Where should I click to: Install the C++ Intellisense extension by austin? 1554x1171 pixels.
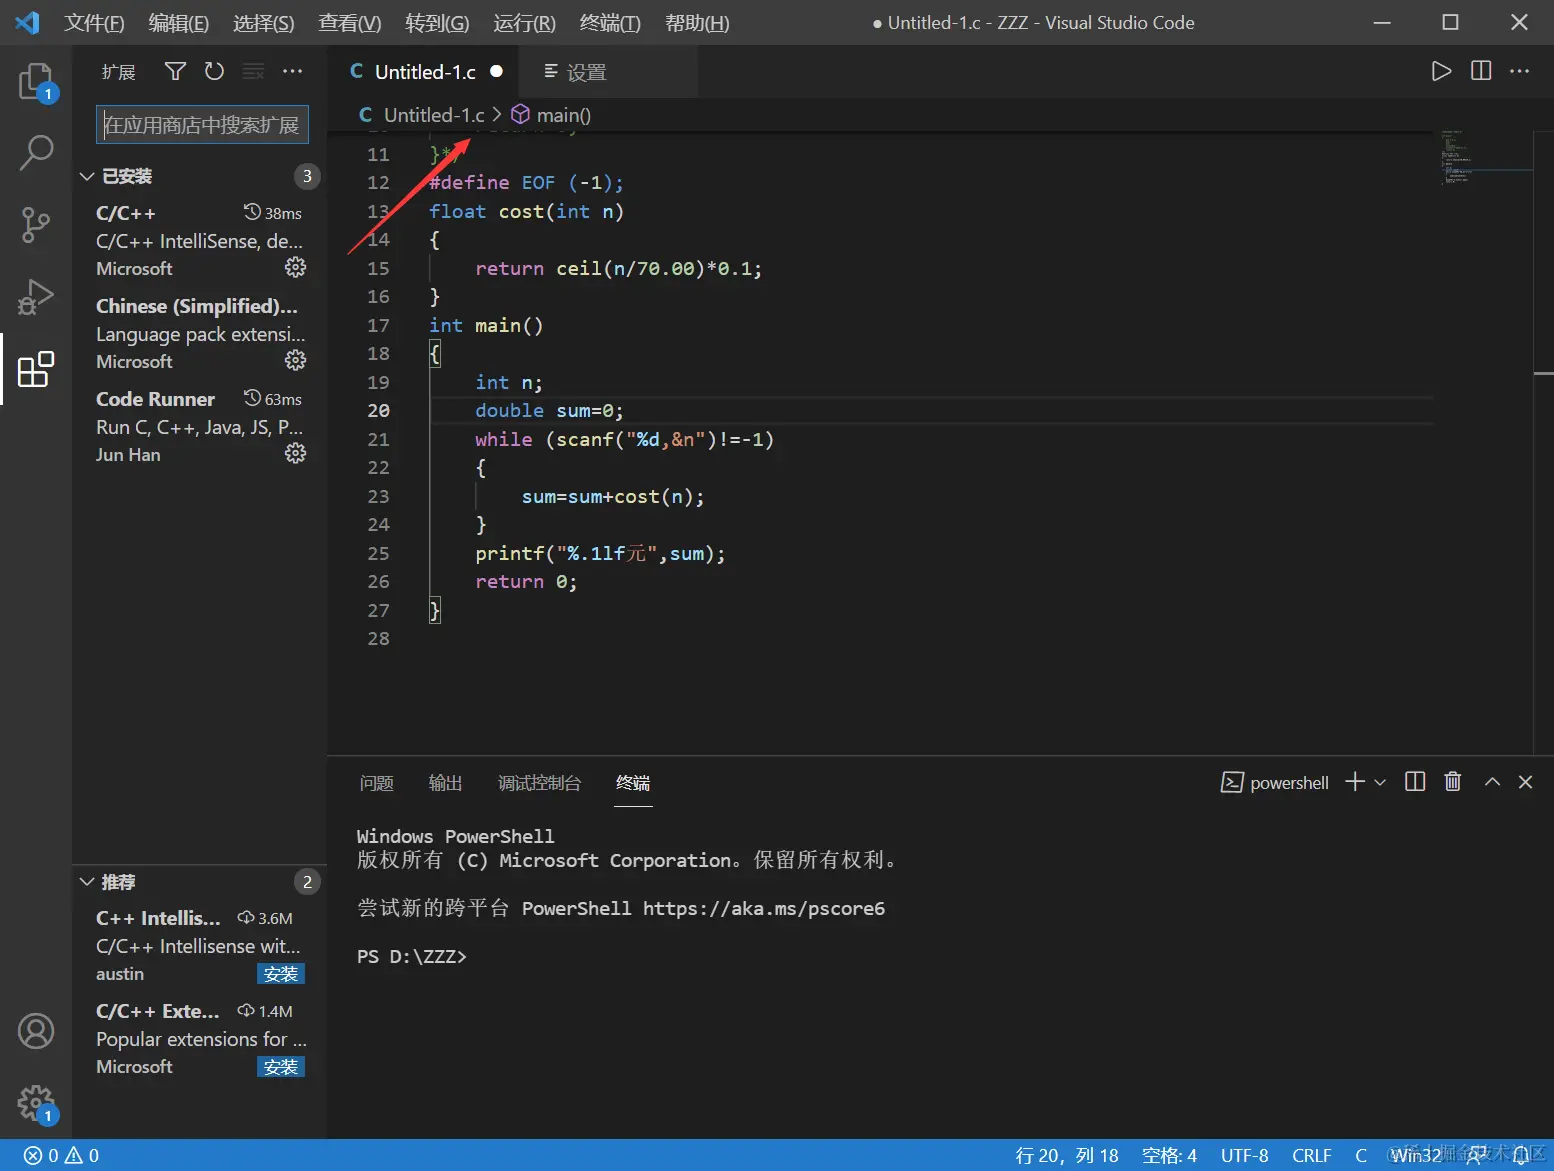click(281, 974)
